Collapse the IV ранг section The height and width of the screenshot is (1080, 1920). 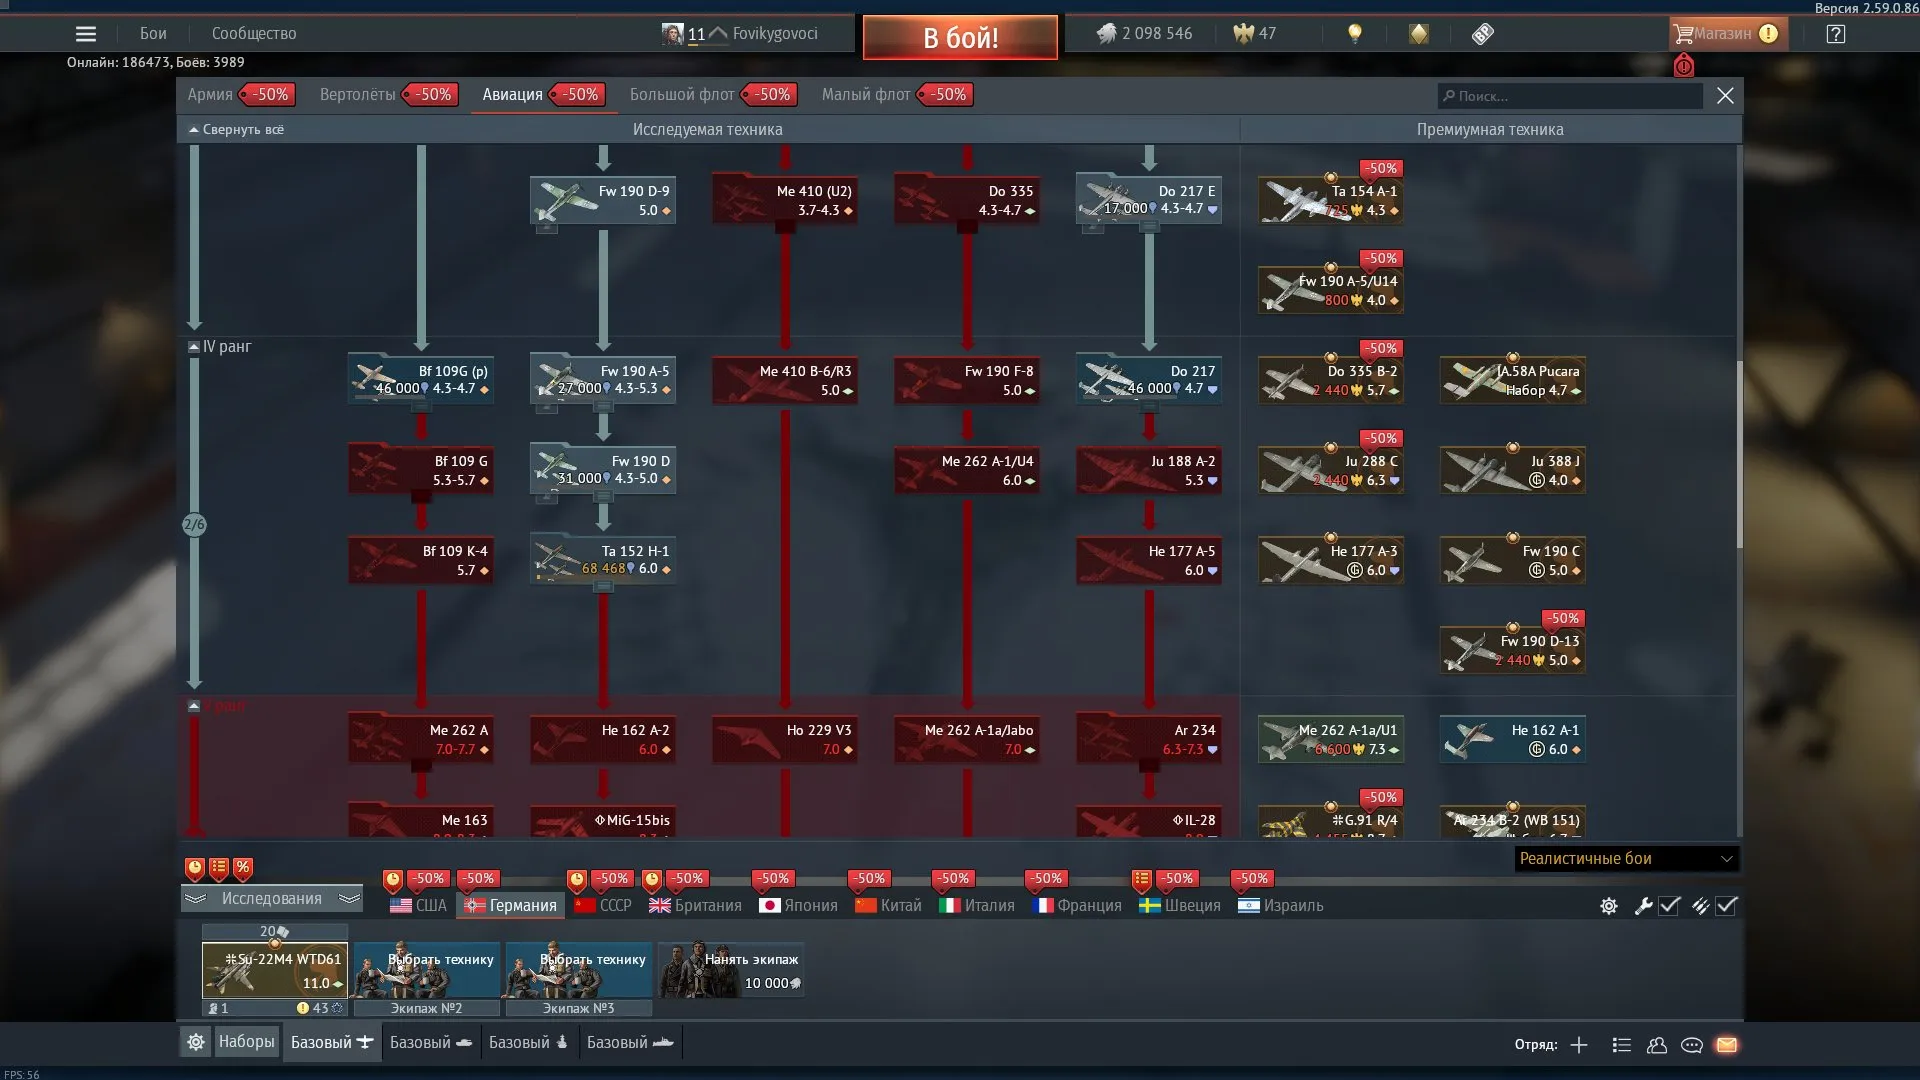[x=194, y=347]
